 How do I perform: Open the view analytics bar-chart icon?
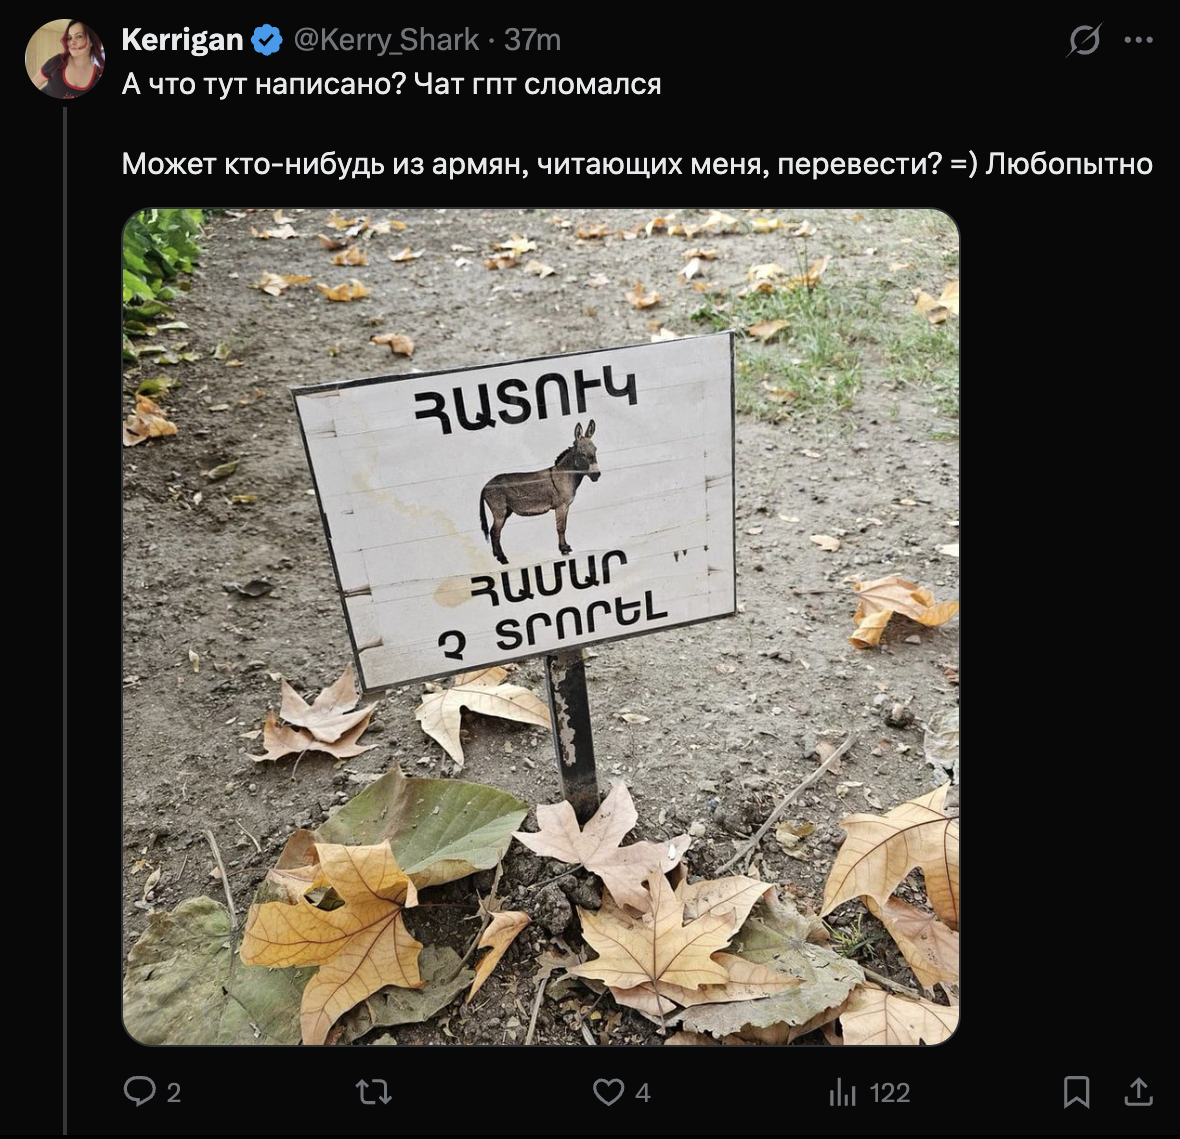(x=842, y=1092)
